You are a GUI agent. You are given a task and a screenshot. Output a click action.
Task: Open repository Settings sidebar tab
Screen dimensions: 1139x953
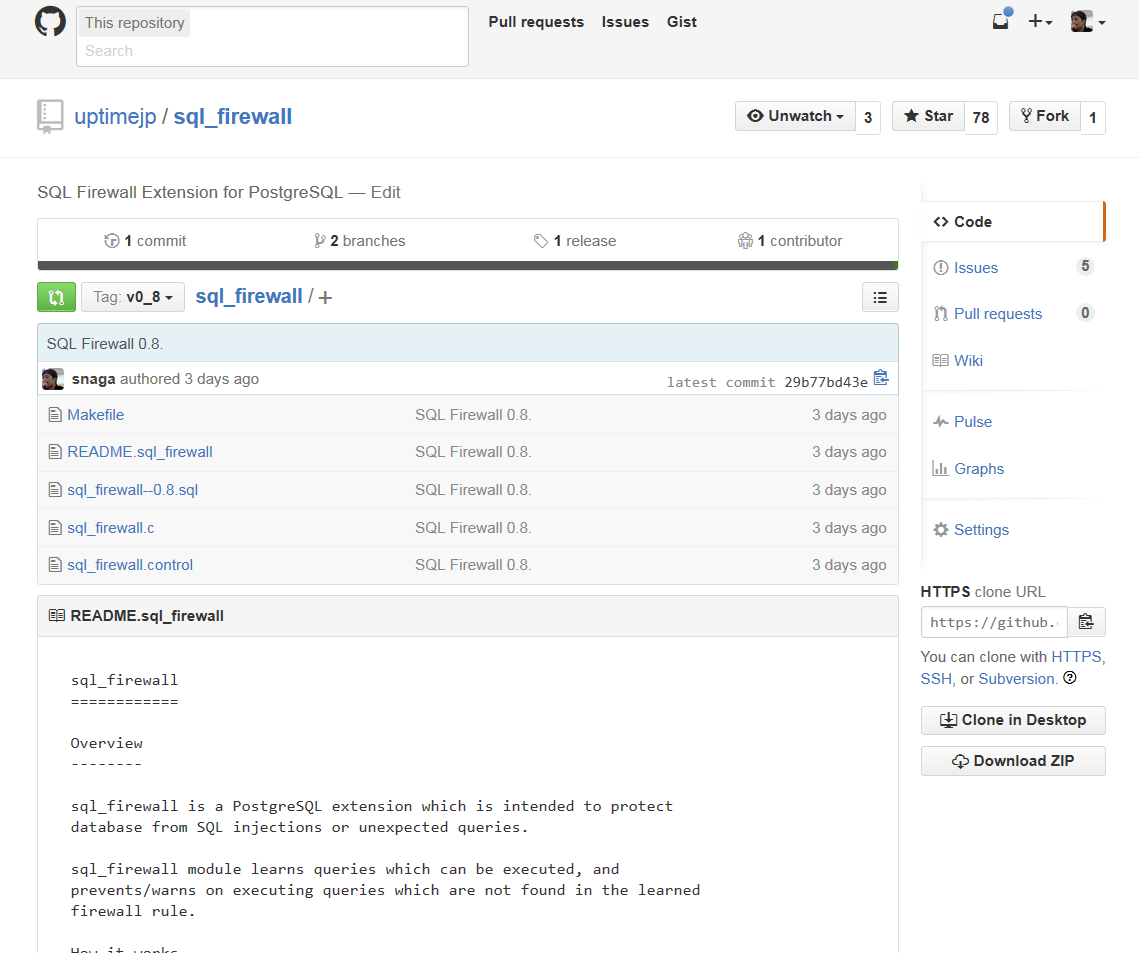[1012, 530]
